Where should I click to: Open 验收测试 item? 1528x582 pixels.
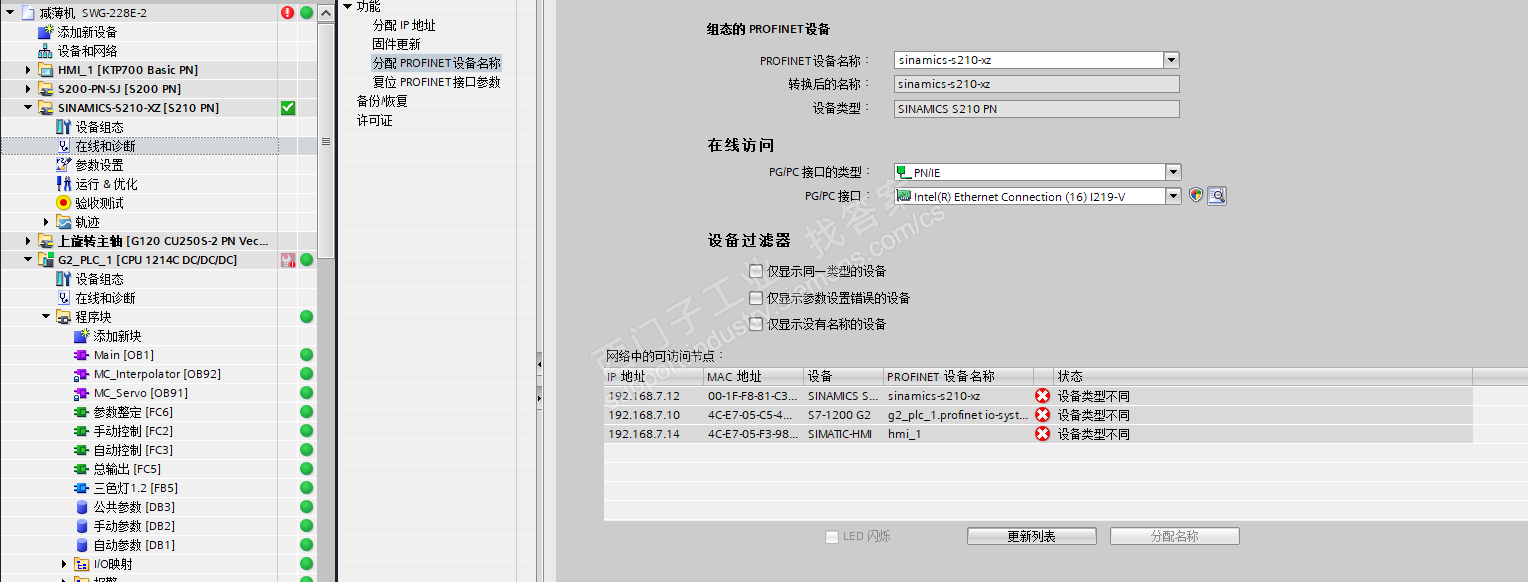tap(99, 203)
